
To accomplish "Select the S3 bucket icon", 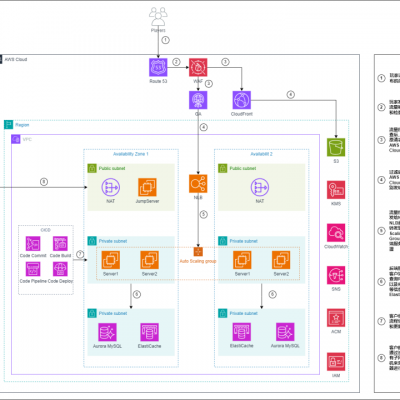I will pos(336,147).
